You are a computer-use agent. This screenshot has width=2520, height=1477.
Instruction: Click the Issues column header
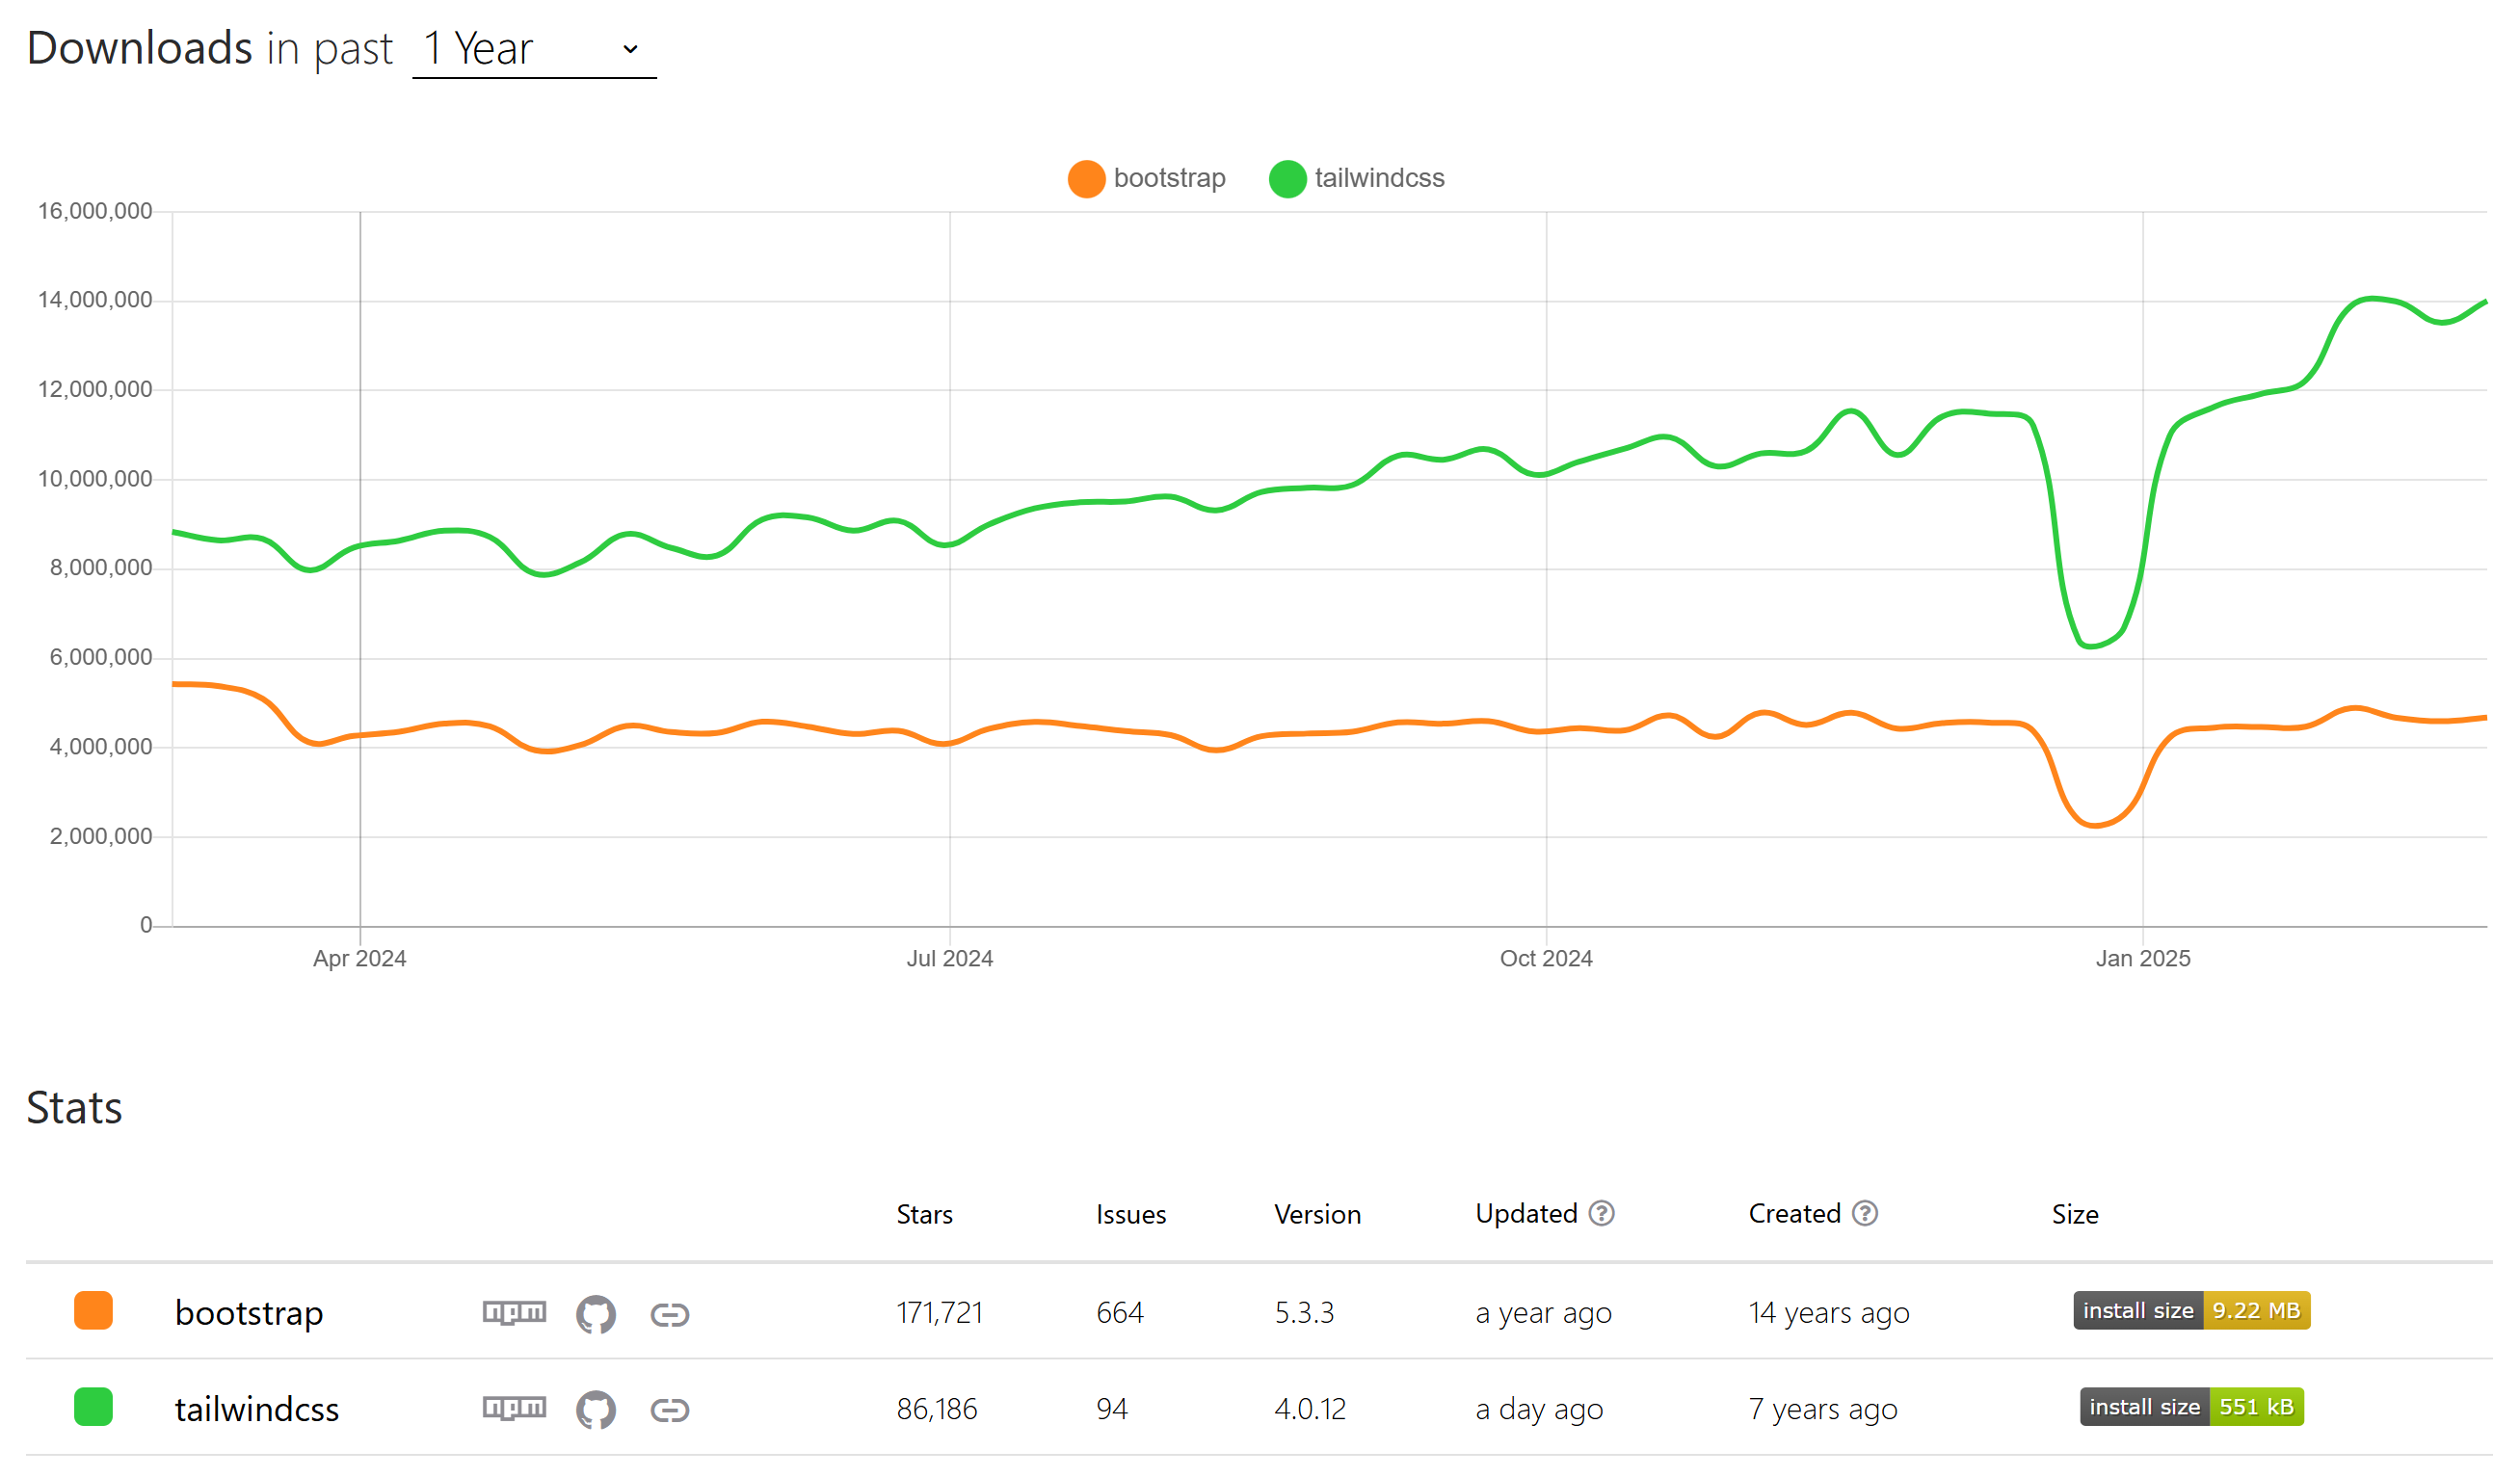[1130, 1214]
